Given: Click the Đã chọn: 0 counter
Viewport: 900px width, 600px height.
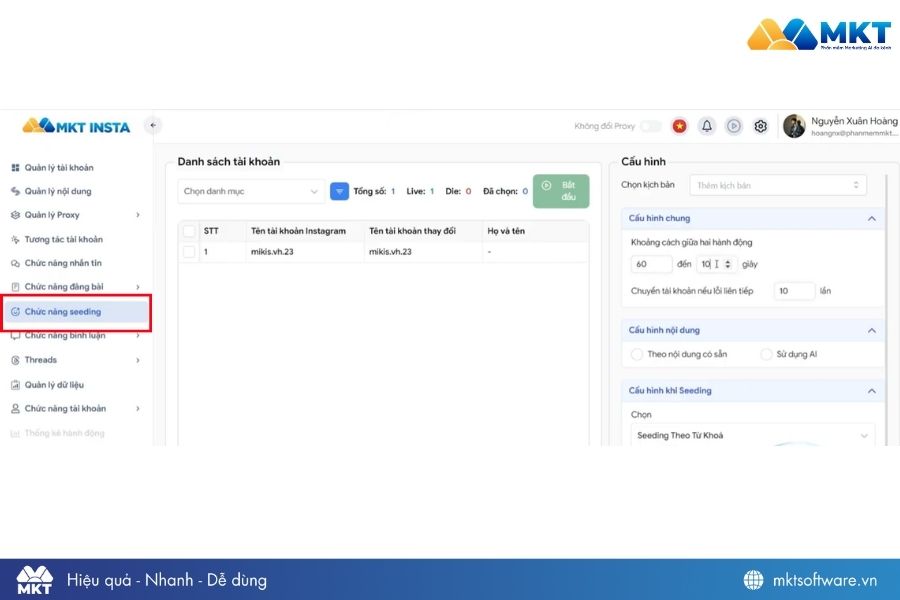Looking at the screenshot, I should click(505, 191).
